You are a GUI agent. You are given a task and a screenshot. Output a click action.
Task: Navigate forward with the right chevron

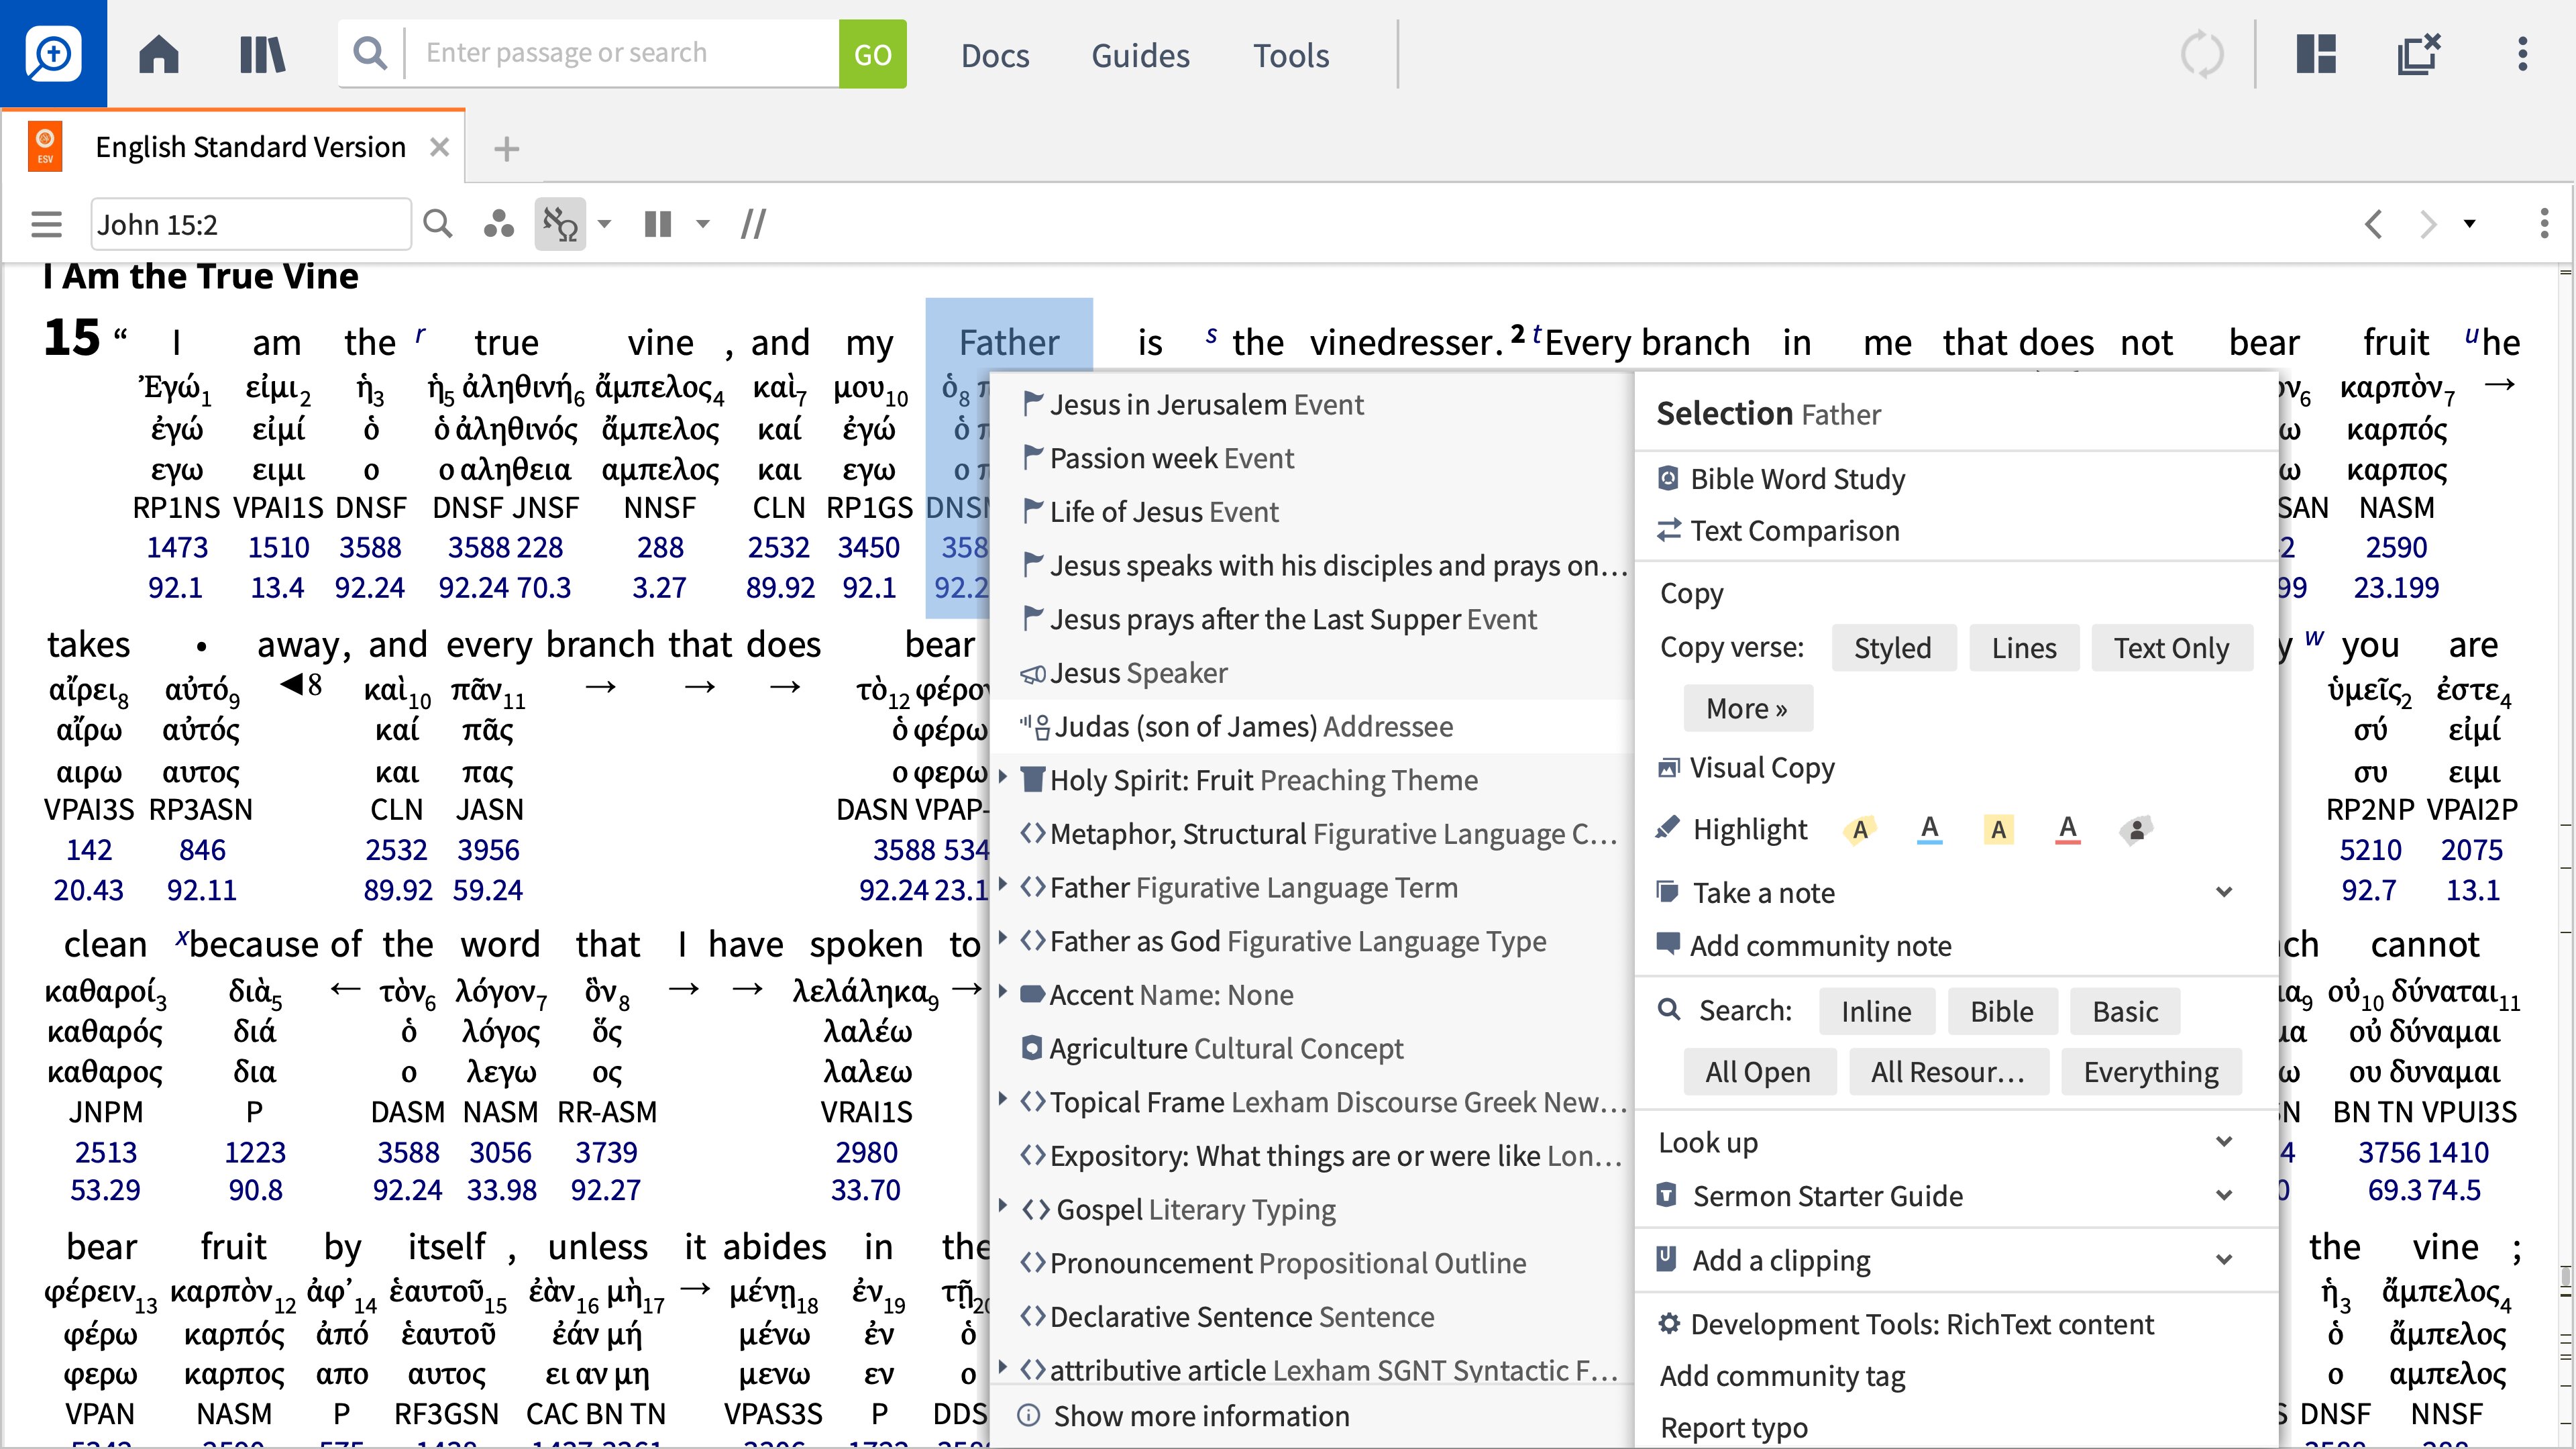pos(2427,224)
